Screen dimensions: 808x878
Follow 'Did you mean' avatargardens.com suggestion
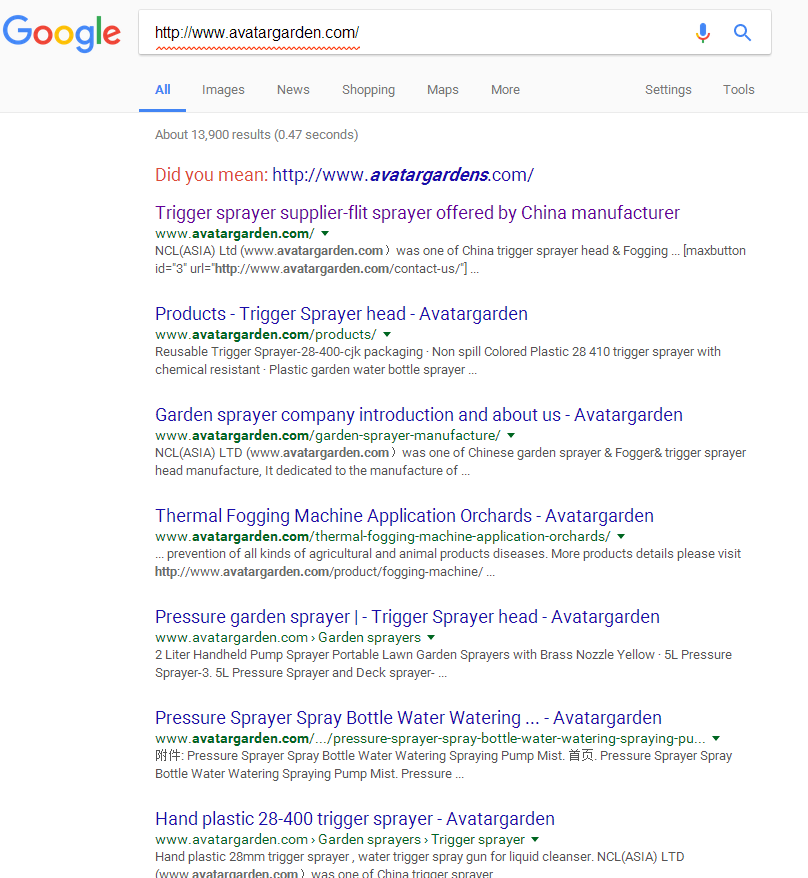click(403, 175)
